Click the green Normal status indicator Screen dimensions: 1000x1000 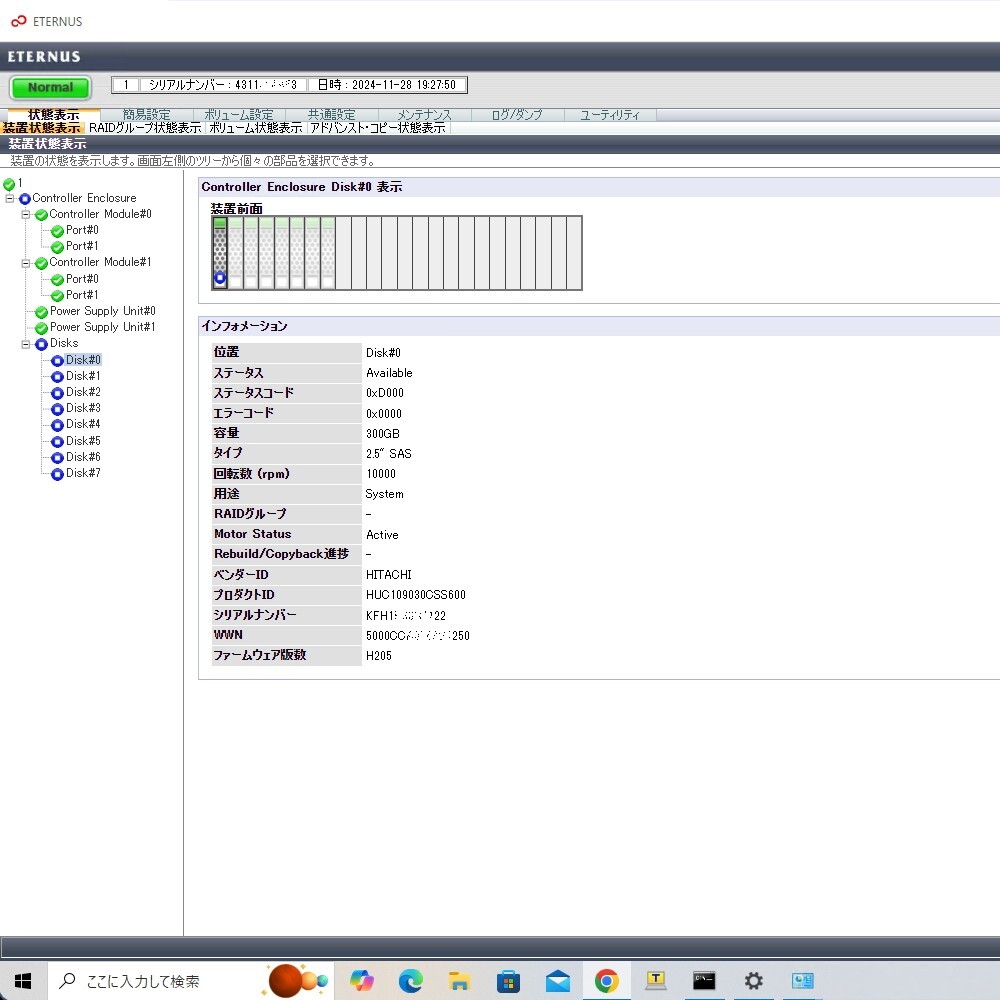coord(50,87)
